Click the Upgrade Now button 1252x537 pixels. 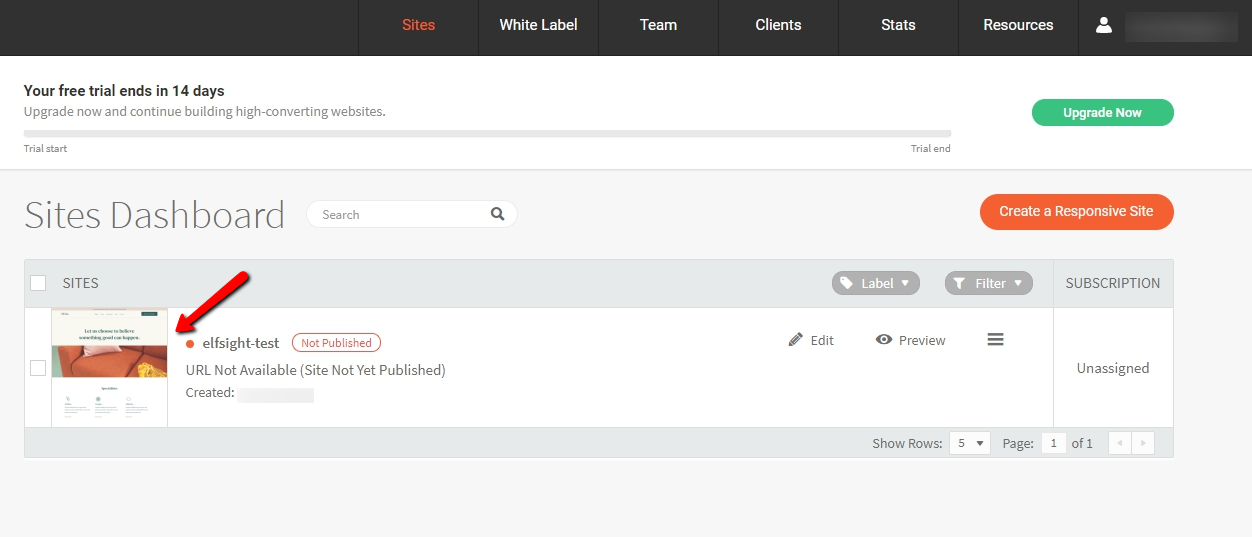[x=1102, y=113]
